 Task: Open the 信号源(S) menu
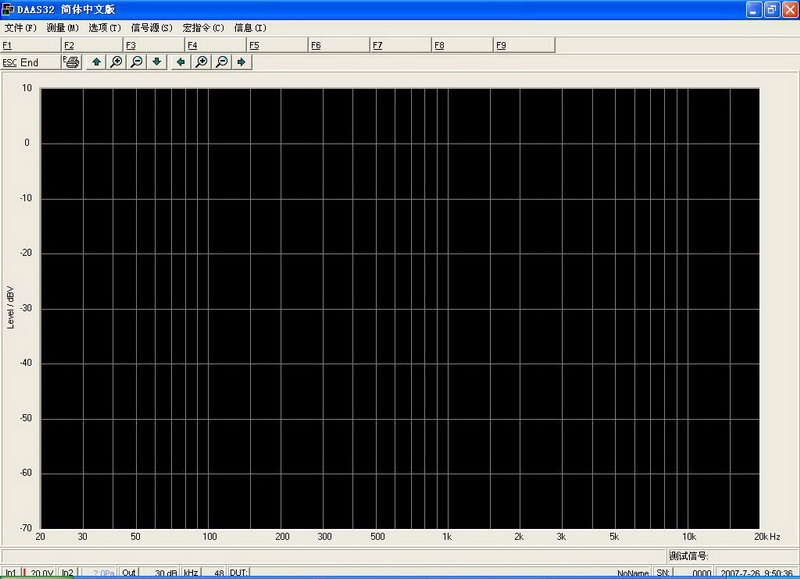(151, 28)
